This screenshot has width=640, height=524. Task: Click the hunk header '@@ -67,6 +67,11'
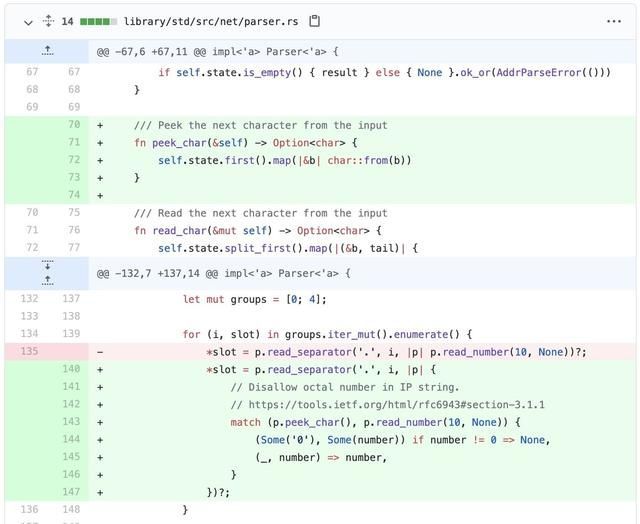pyautogui.click(x=218, y=51)
